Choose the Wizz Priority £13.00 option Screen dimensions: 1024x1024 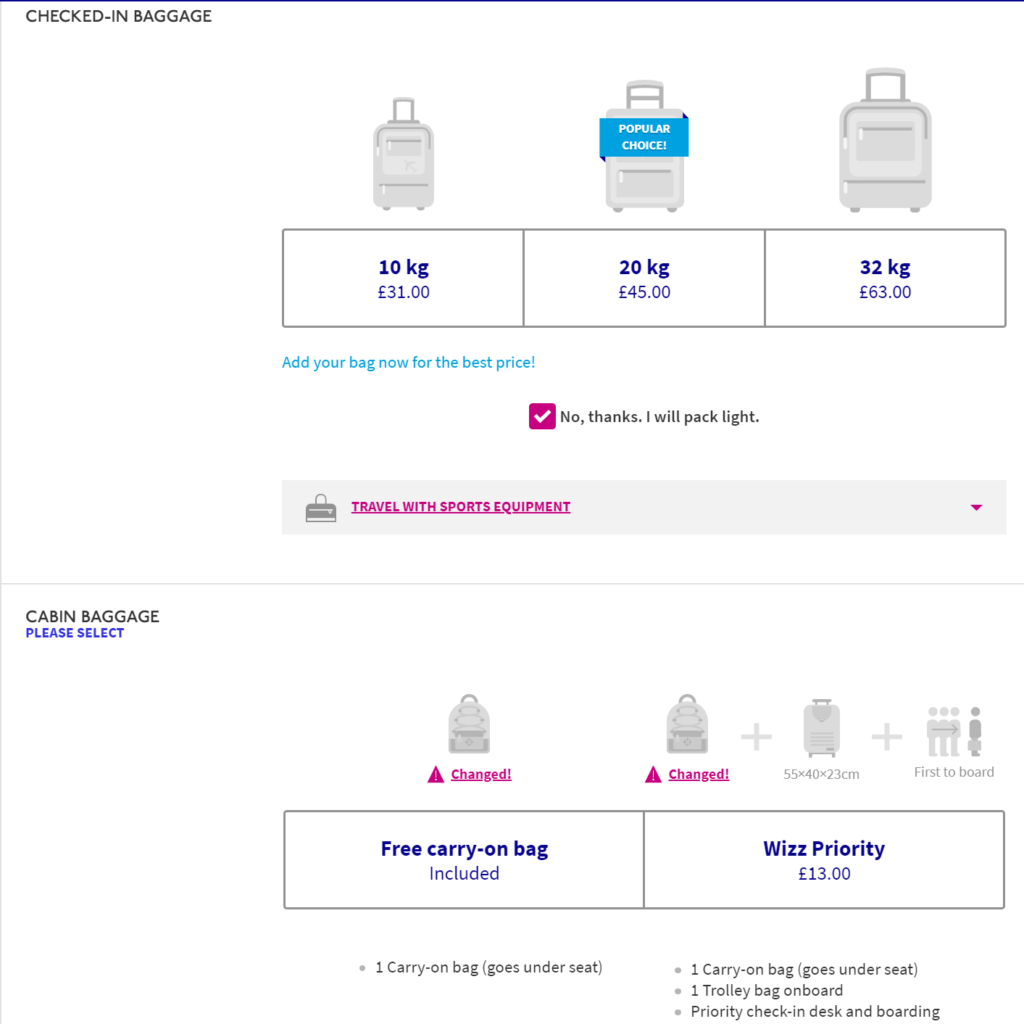824,859
